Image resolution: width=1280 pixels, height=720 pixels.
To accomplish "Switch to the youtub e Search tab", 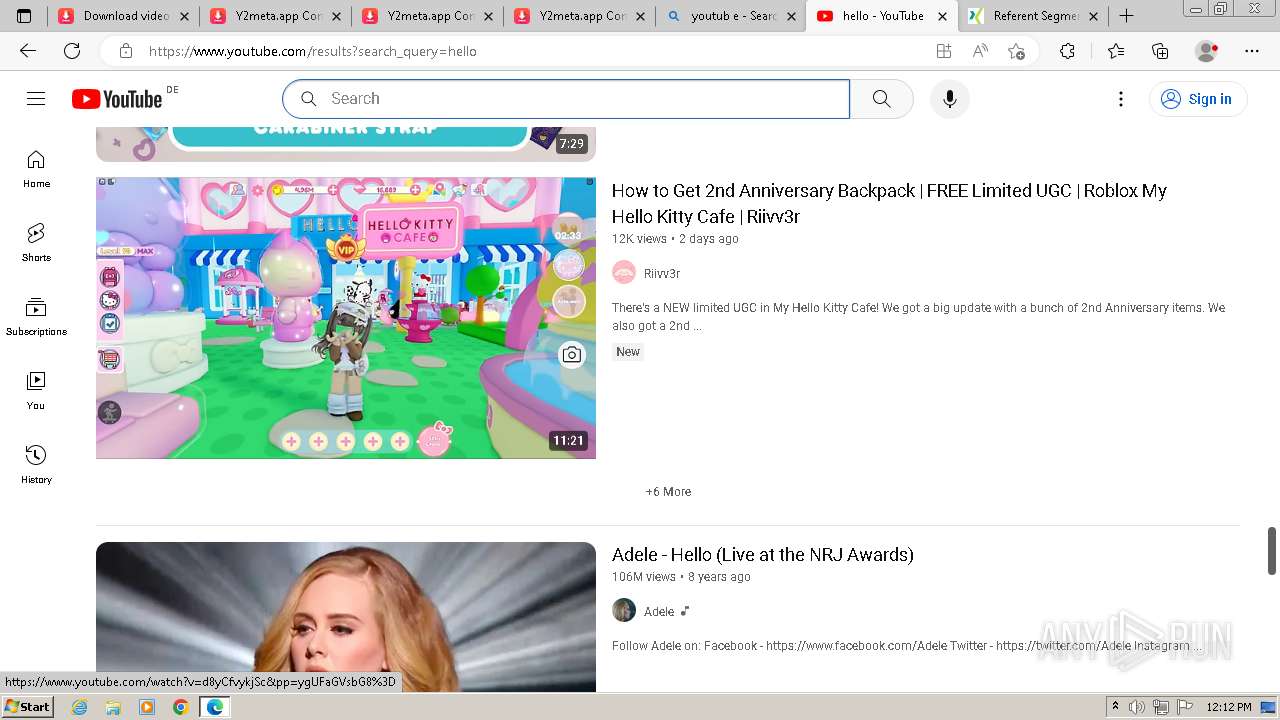I will [x=731, y=16].
